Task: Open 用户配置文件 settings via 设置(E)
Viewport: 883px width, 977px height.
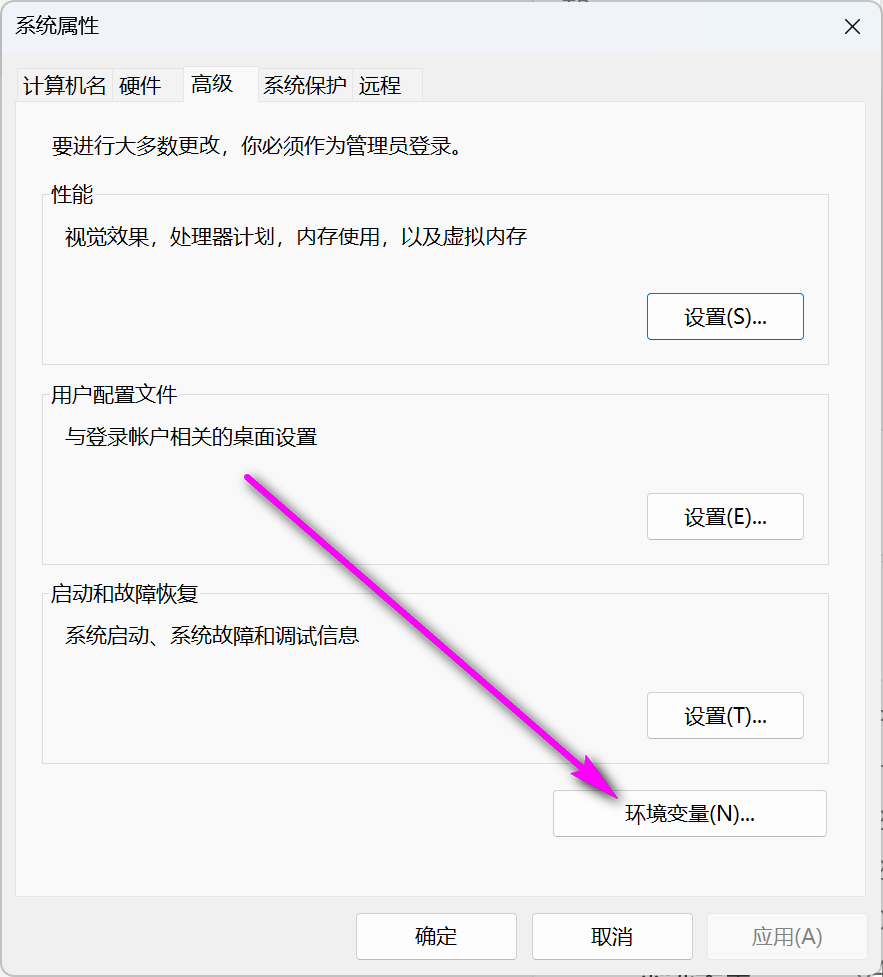Action: coord(725,516)
